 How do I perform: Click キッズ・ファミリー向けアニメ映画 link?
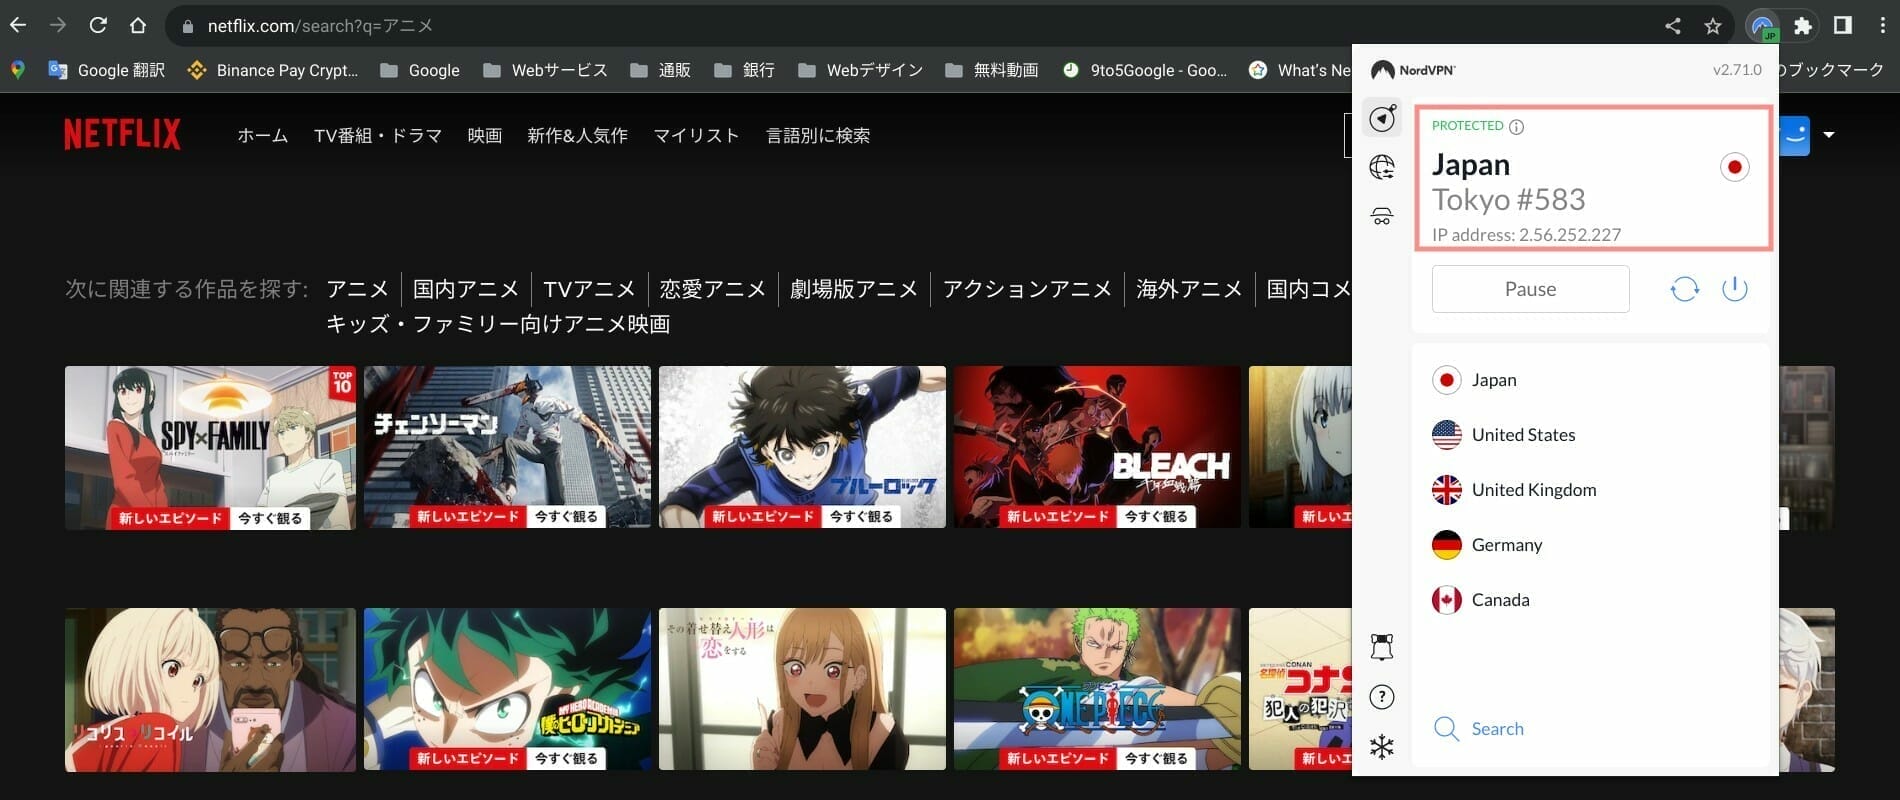[498, 324]
